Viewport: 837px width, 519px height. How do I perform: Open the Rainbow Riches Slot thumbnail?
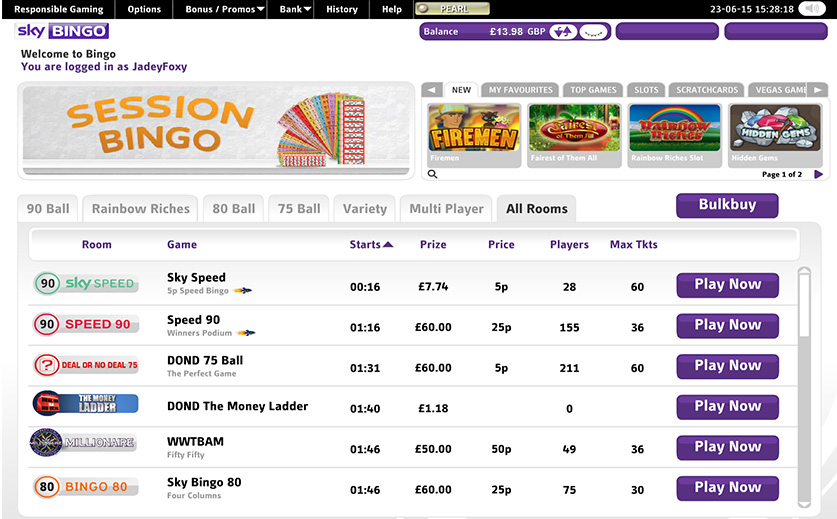675,135
